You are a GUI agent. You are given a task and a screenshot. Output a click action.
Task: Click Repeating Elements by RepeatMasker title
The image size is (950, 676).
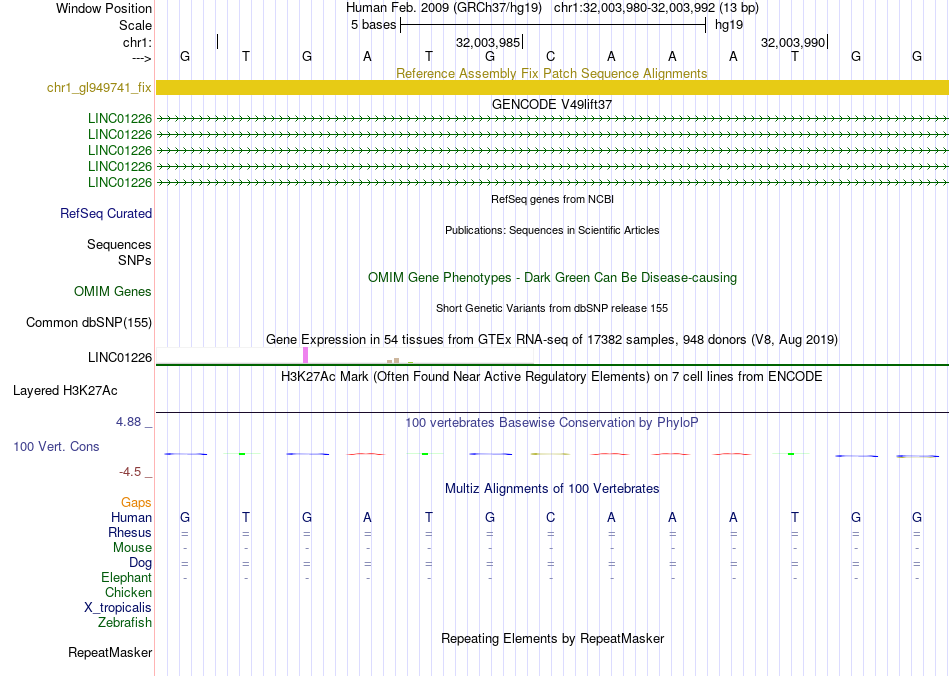click(x=553, y=638)
